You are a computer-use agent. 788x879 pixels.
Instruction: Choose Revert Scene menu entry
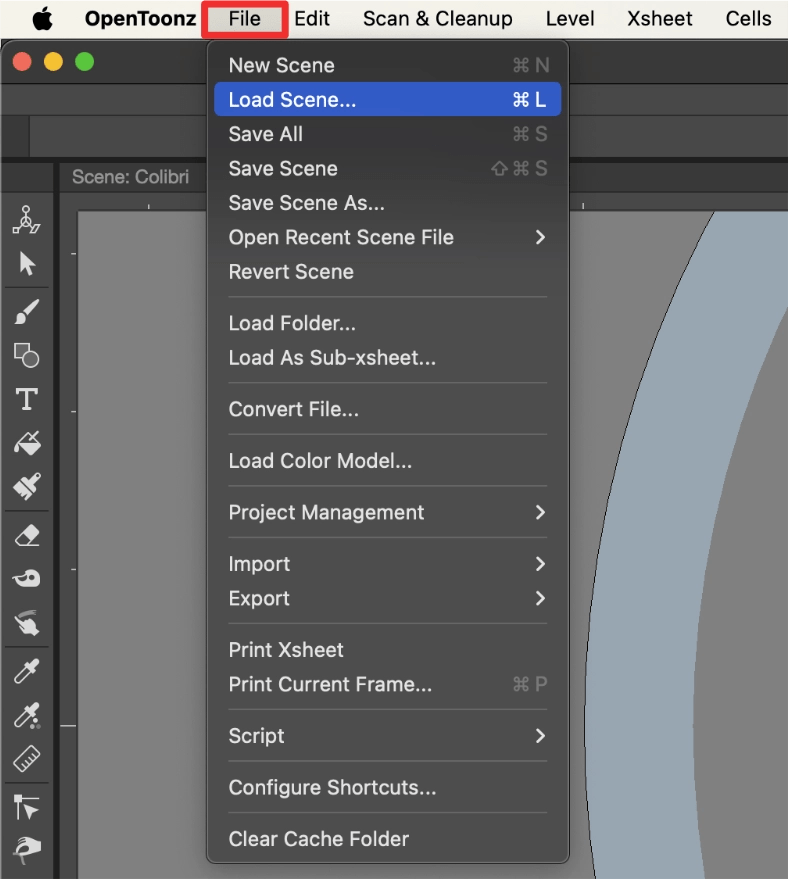pos(387,271)
